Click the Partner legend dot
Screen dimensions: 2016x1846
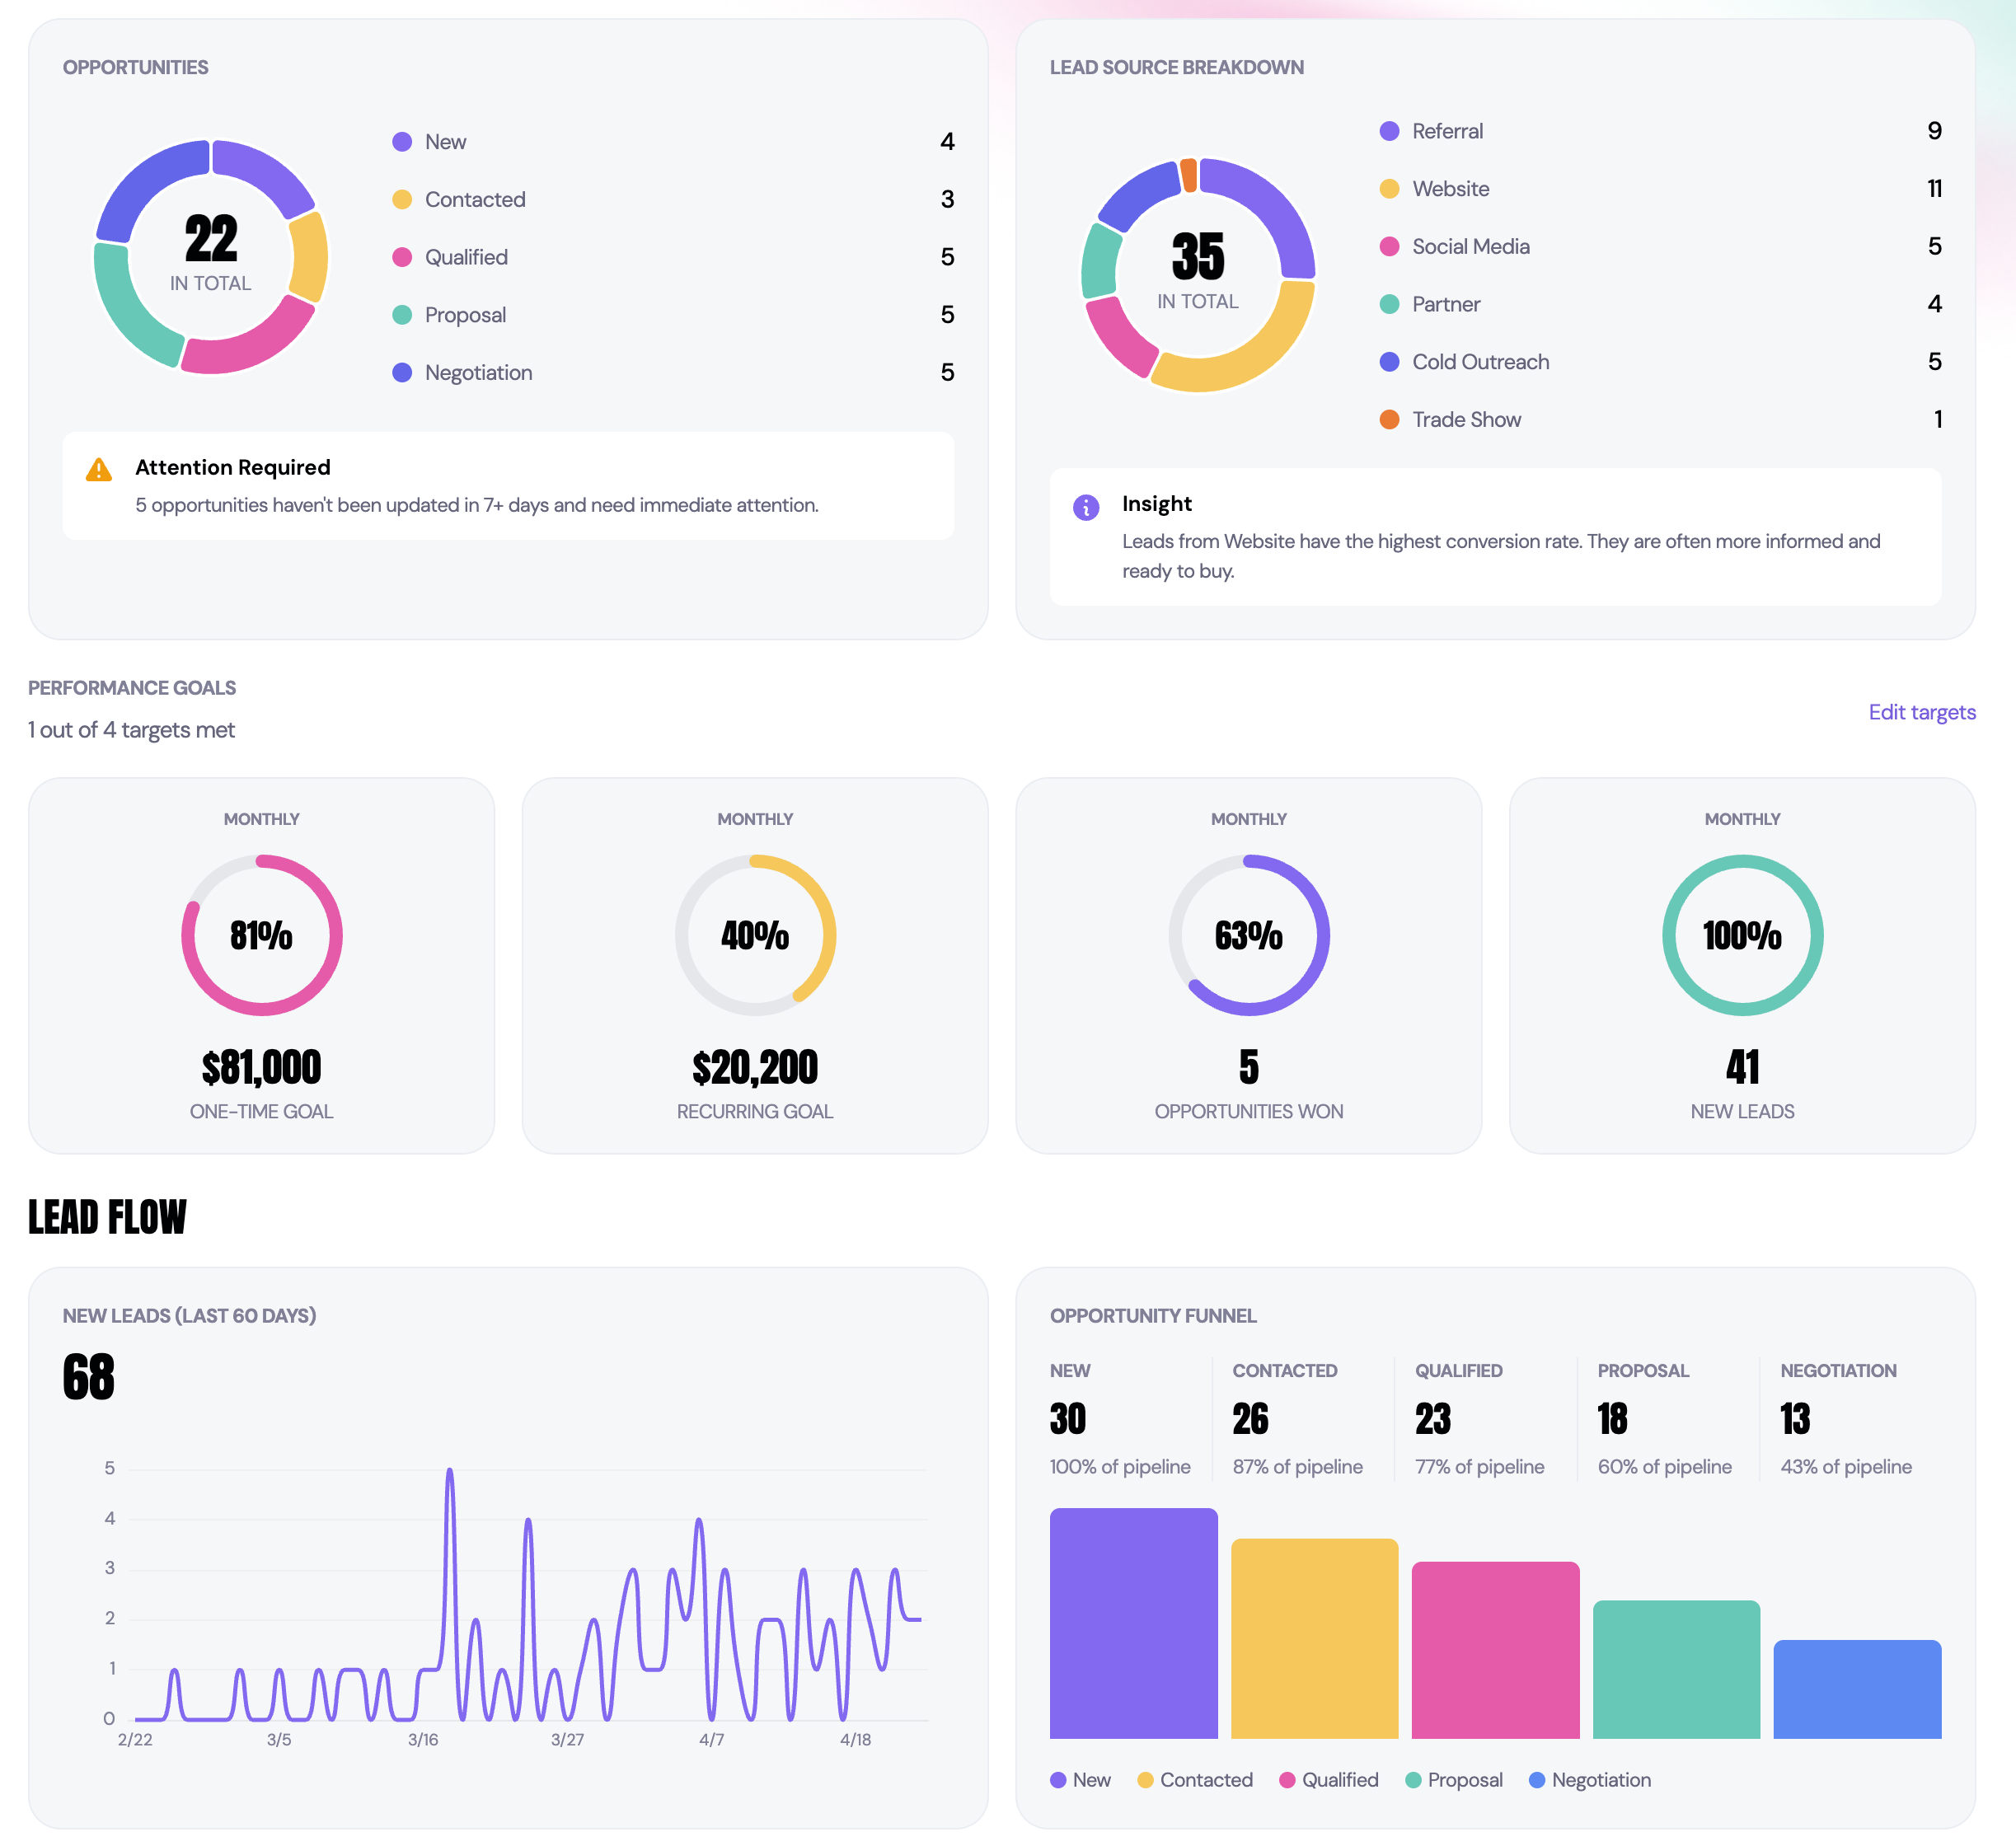pyautogui.click(x=1389, y=304)
